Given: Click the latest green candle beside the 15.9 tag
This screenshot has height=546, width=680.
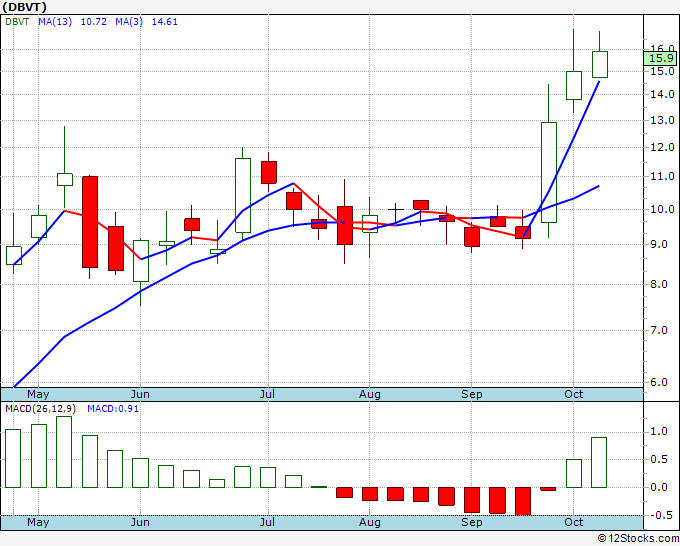Looking at the screenshot, I should click(x=600, y=64).
